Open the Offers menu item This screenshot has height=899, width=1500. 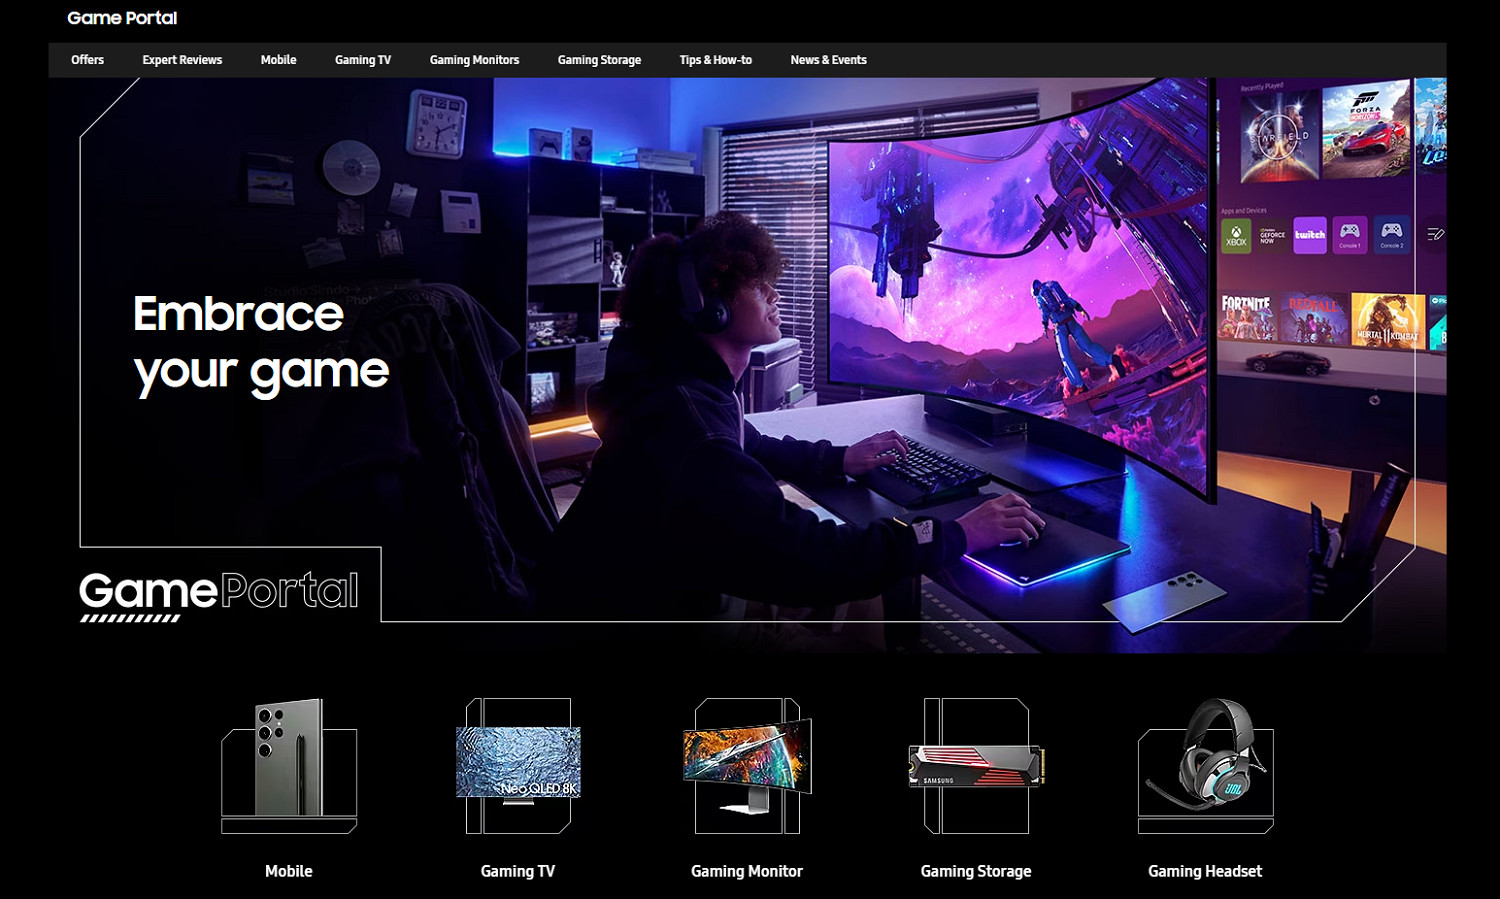[x=87, y=60]
